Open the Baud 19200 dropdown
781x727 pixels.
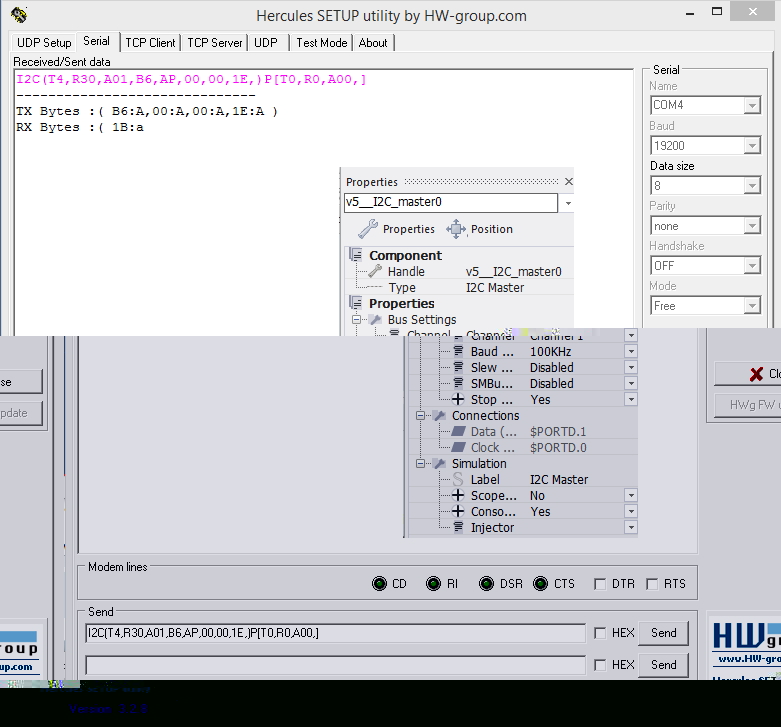[x=752, y=146]
